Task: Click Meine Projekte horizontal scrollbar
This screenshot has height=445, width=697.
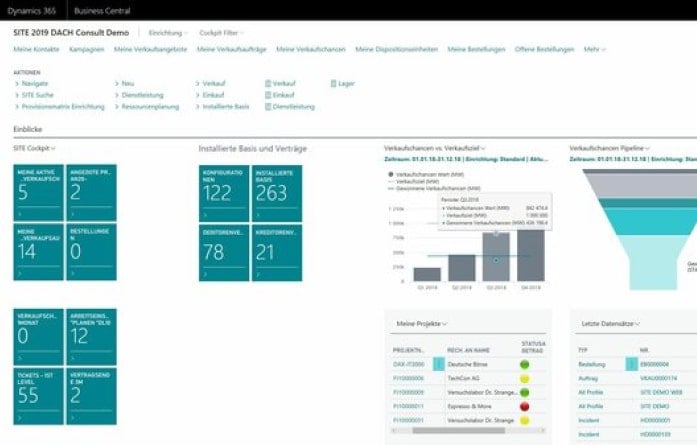Action: 459,430
